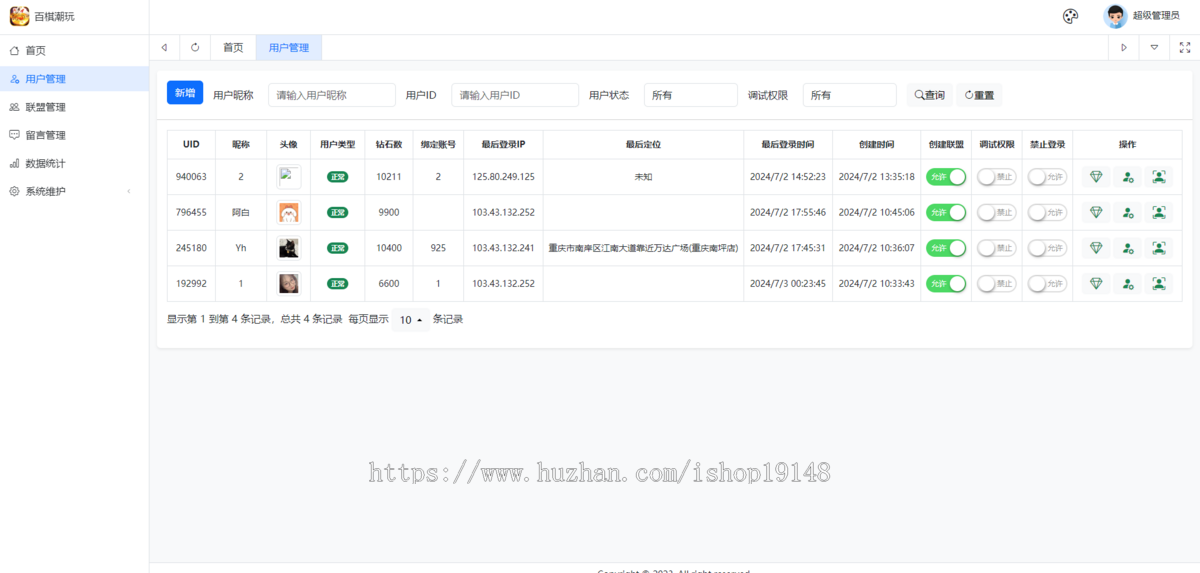Click IP cell 125.80.249.125
This screenshot has height=573, width=1200.
point(504,177)
